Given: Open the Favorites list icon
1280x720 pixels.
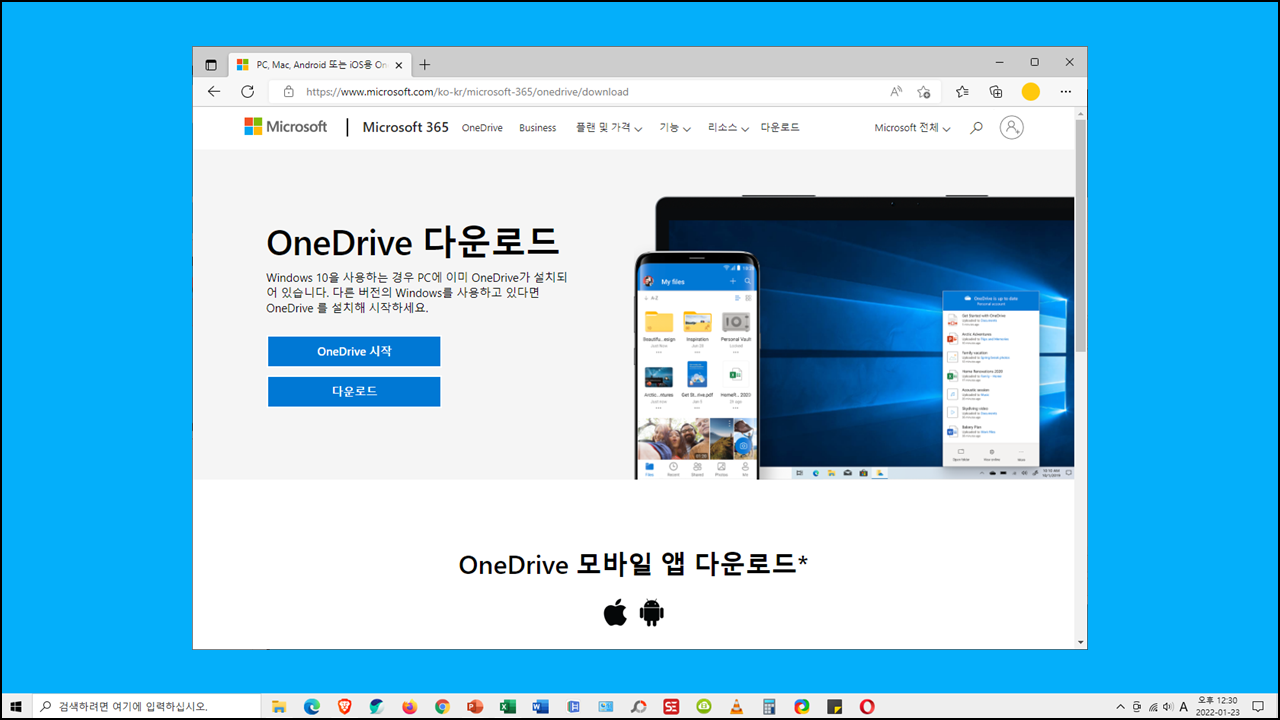Looking at the screenshot, I should pyautogui.click(x=962, y=91).
